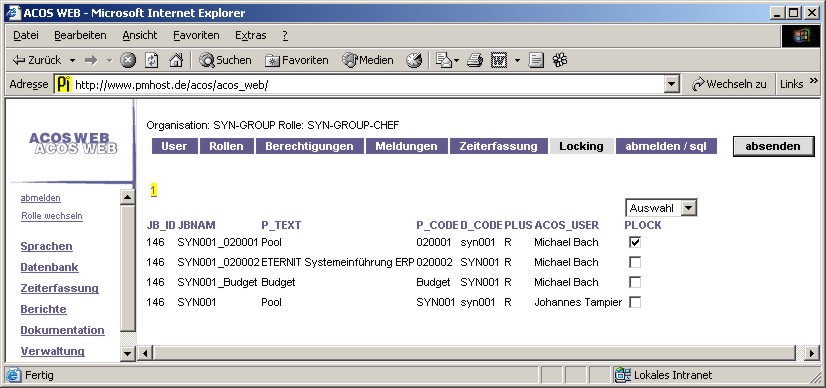Click the IE icon in title bar
This screenshot has width=826, height=388.
[x=14, y=13]
